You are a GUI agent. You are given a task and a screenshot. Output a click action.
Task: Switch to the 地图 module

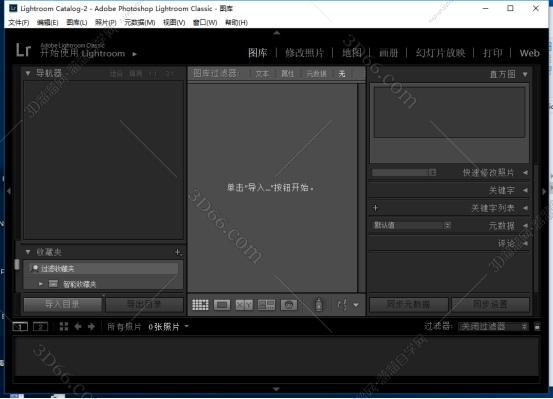pyautogui.click(x=352, y=53)
